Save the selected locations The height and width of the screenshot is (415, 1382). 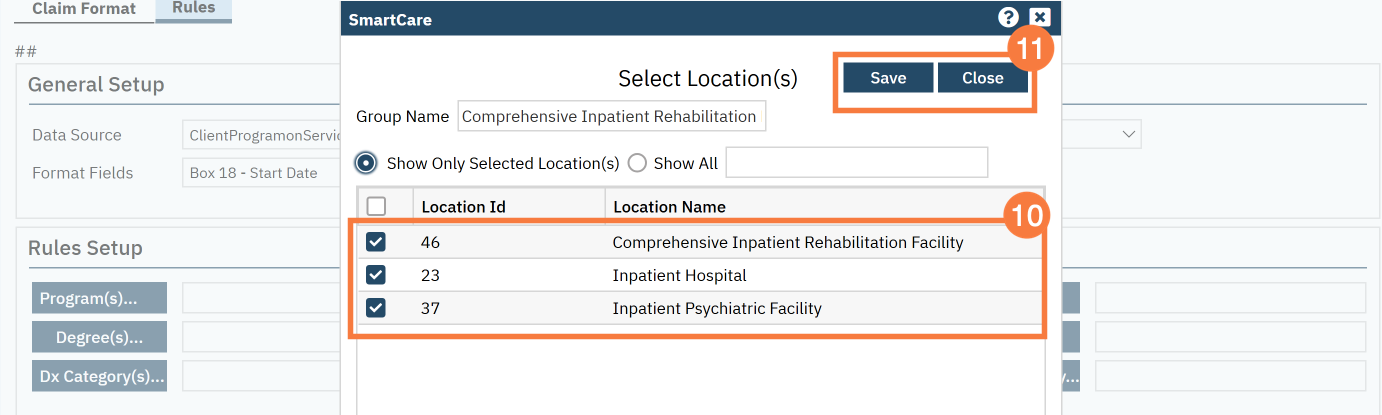click(x=888, y=78)
